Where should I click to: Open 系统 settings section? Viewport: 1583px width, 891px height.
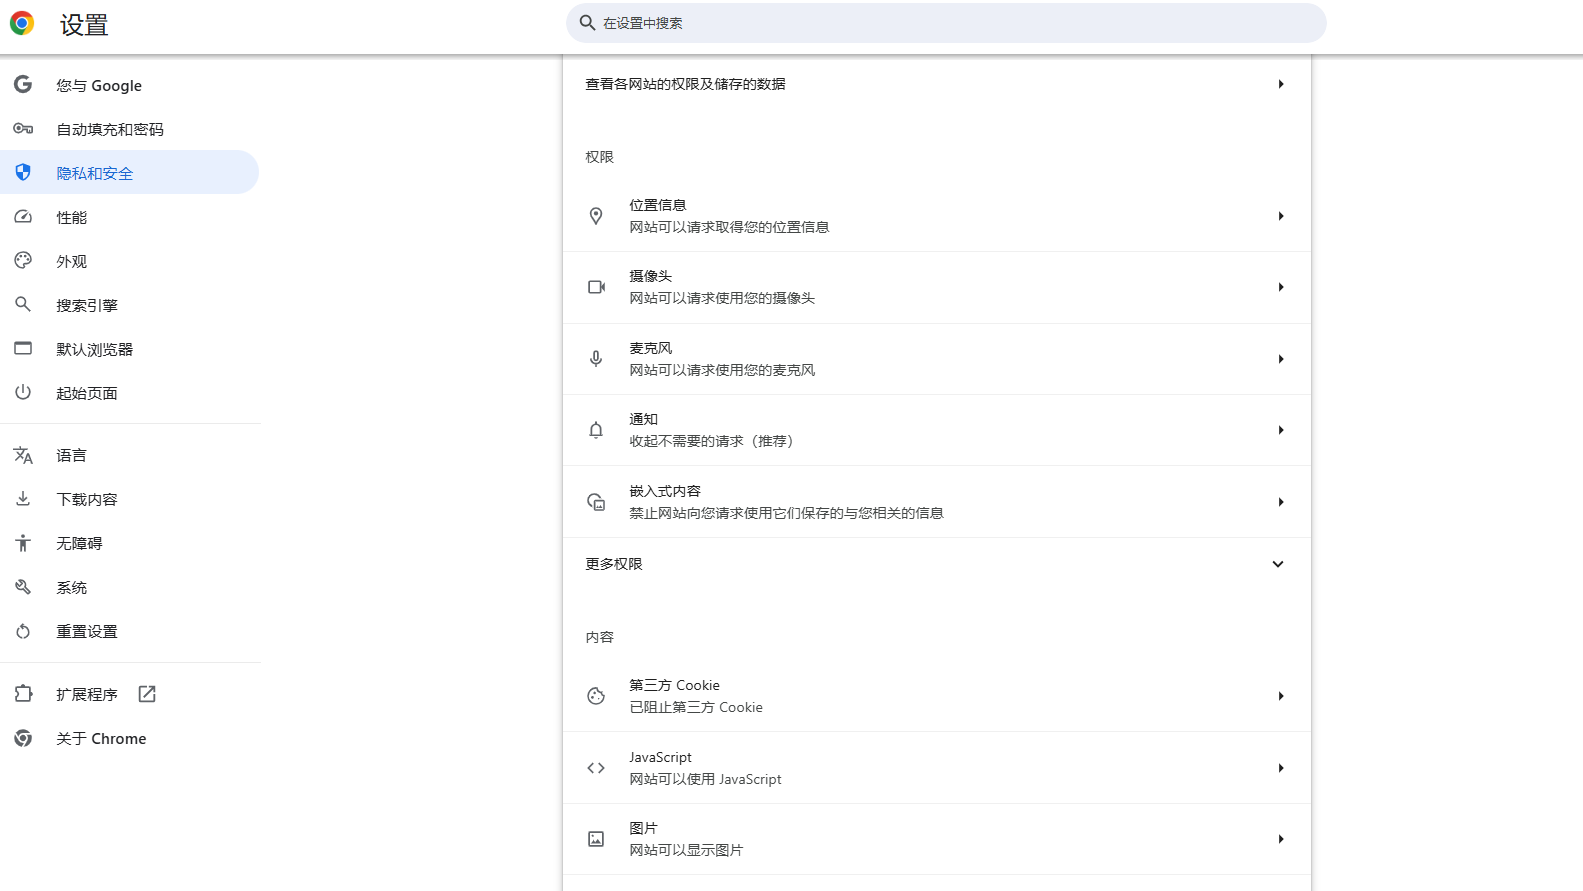click(x=129, y=587)
